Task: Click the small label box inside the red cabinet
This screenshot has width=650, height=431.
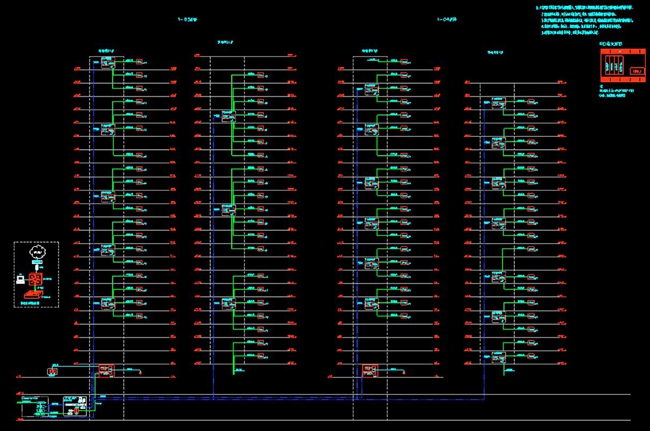Action: click(x=635, y=72)
